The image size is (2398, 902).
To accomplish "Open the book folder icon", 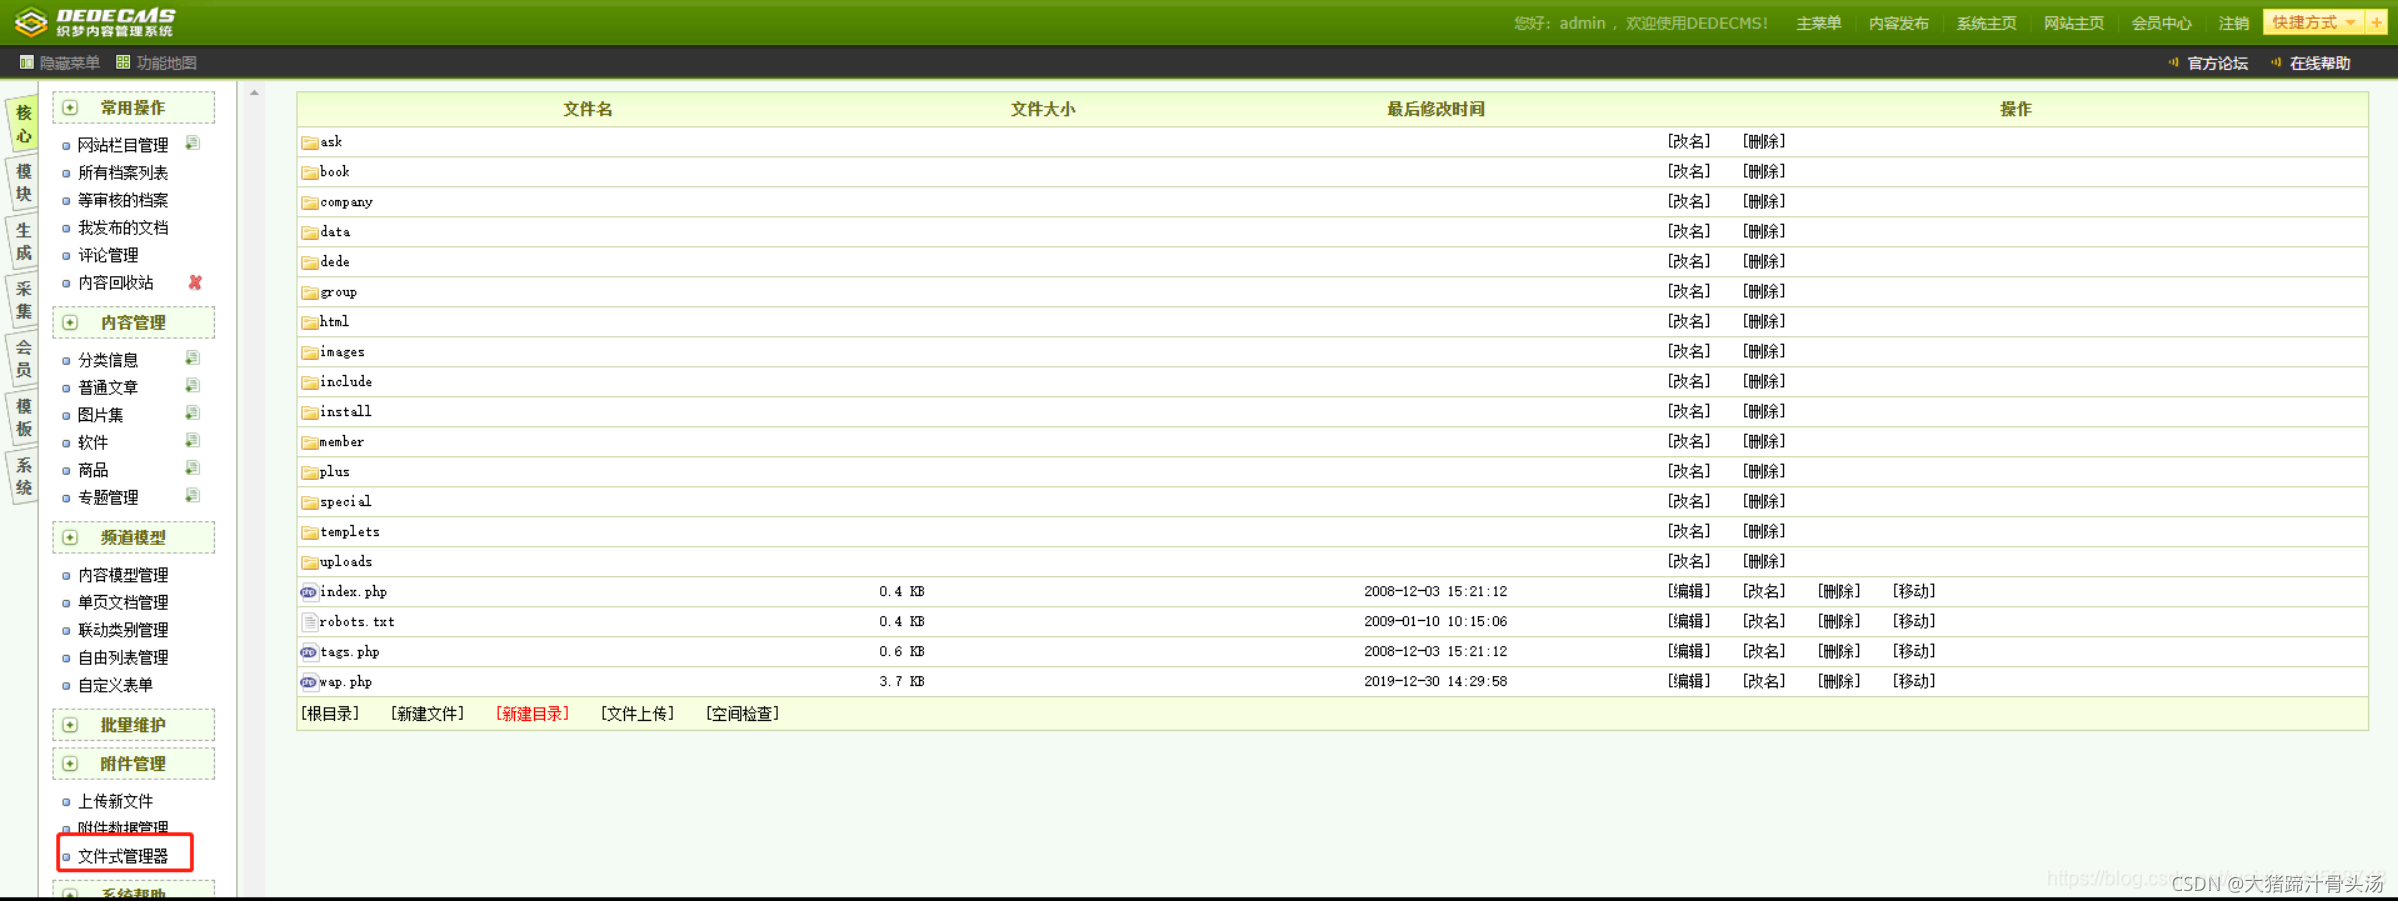I will point(310,173).
